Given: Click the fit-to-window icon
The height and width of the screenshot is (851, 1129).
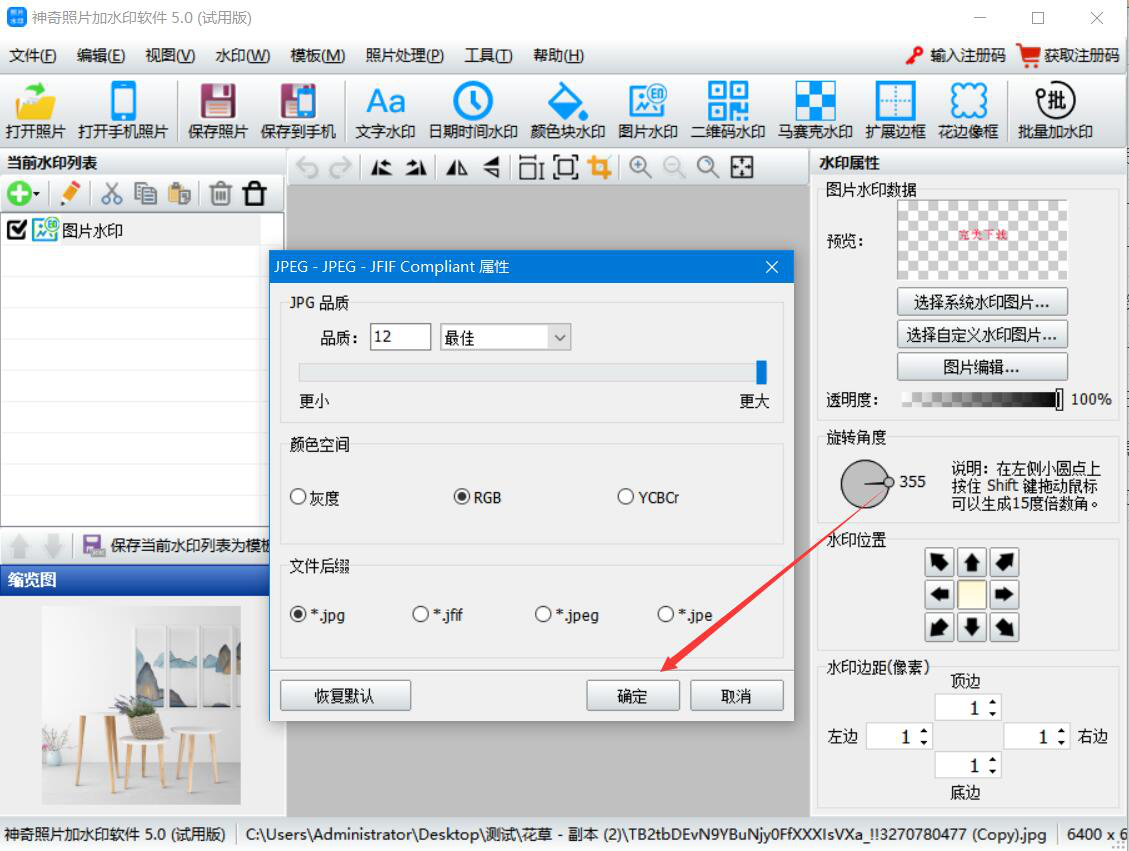Looking at the screenshot, I should 742,168.
